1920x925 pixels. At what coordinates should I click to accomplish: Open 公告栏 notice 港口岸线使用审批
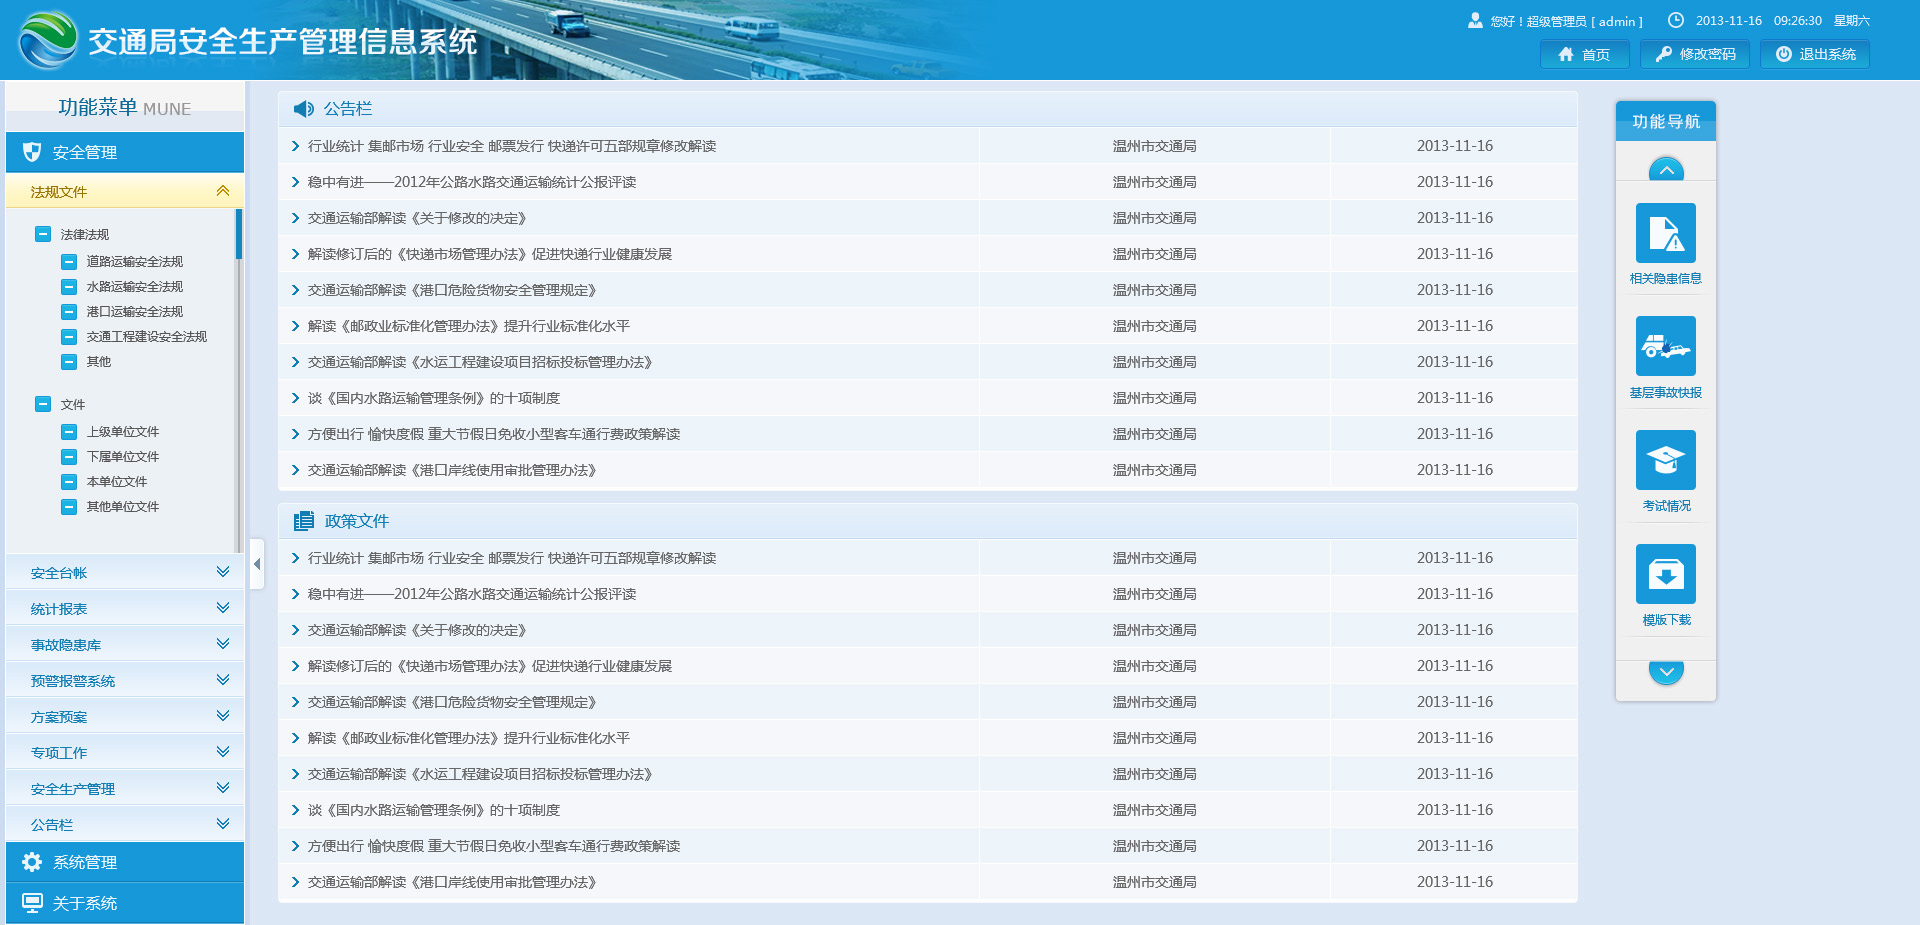click(x=452, y=470)
